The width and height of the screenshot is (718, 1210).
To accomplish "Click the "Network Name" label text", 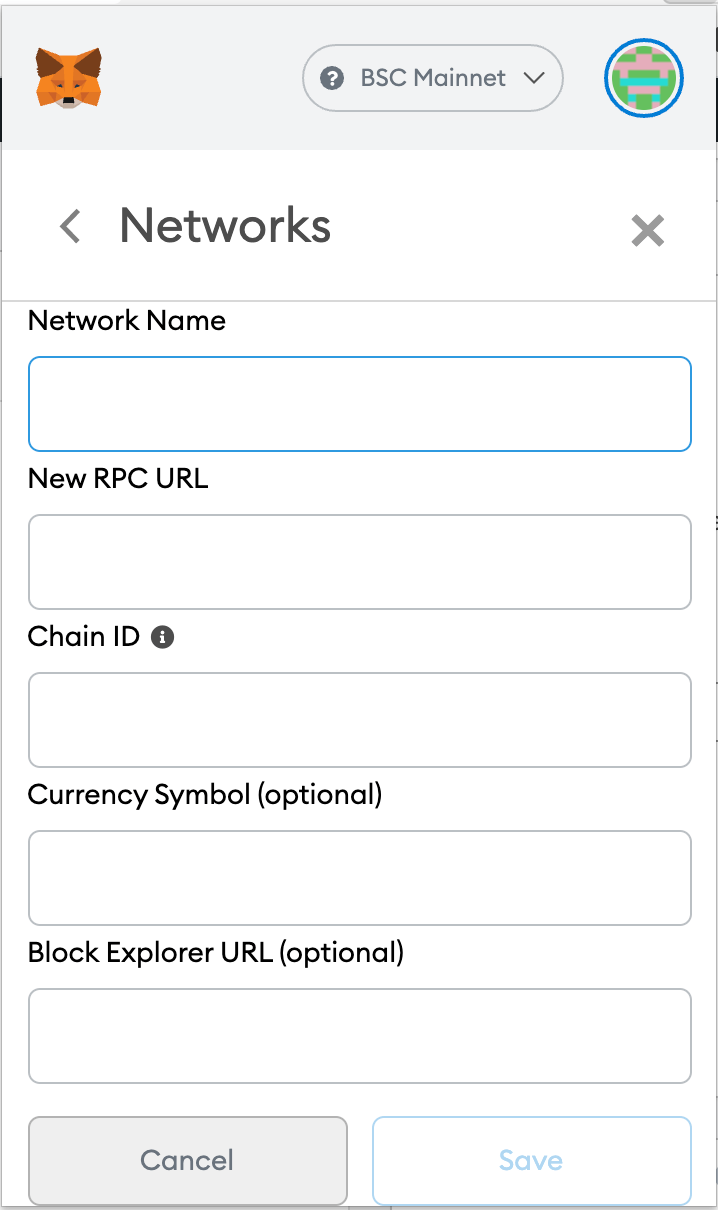I will pos(127,320).
